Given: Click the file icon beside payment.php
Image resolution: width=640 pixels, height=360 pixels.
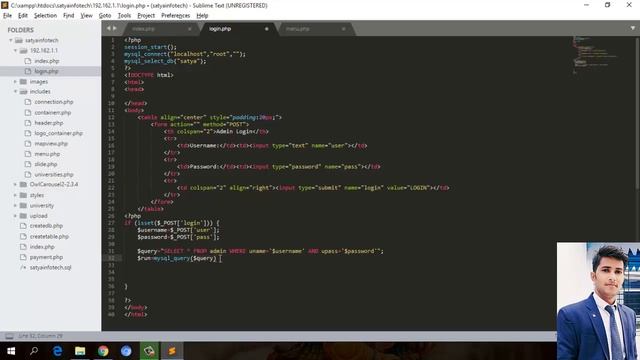Looking at the screenshot, I should coord(23,257).
